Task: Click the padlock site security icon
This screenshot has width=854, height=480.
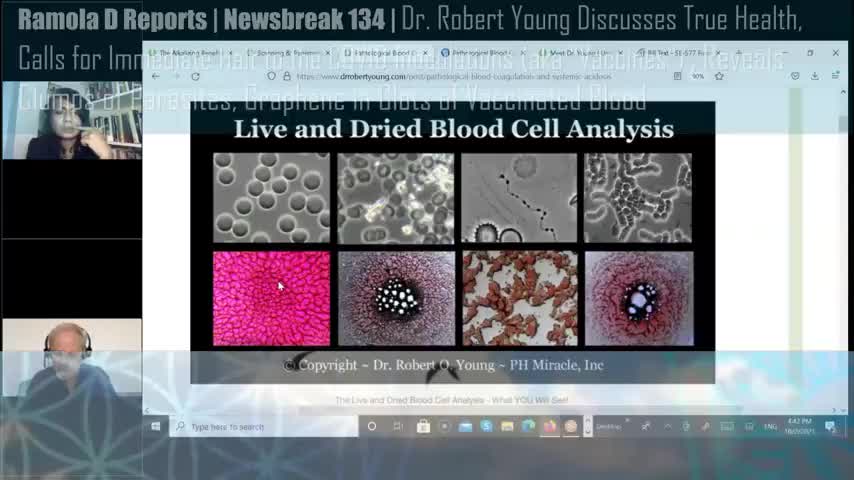Action: point(286,77)
